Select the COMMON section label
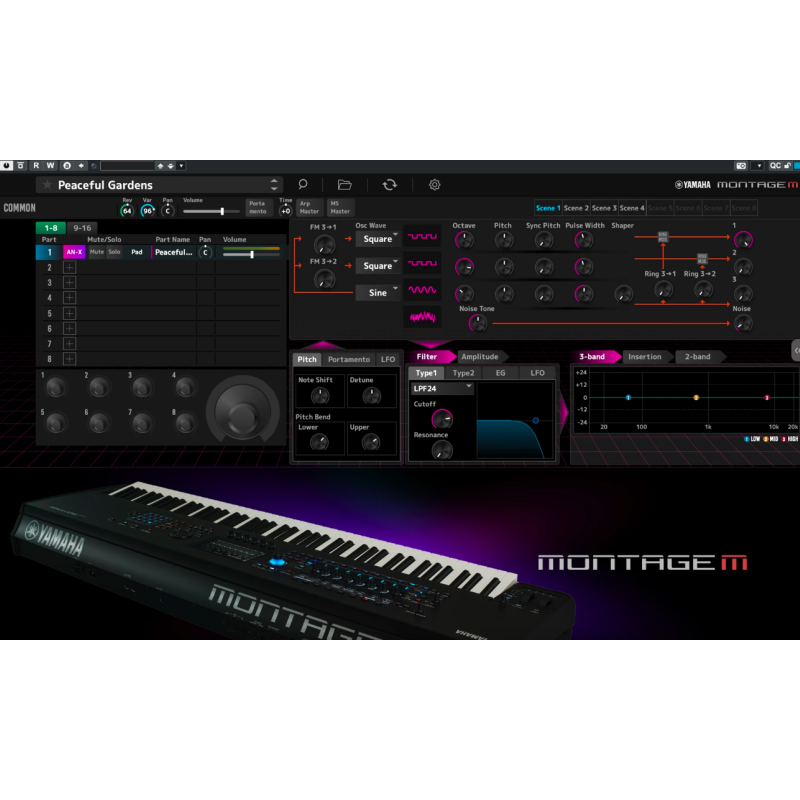800x800 pixels. pos(19,208)
